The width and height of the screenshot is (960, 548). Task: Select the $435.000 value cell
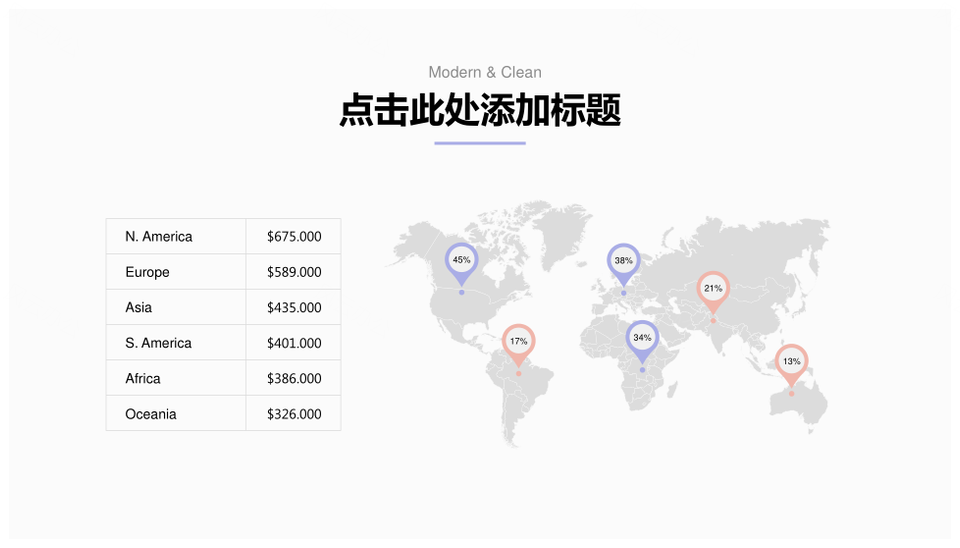(294, 307)
